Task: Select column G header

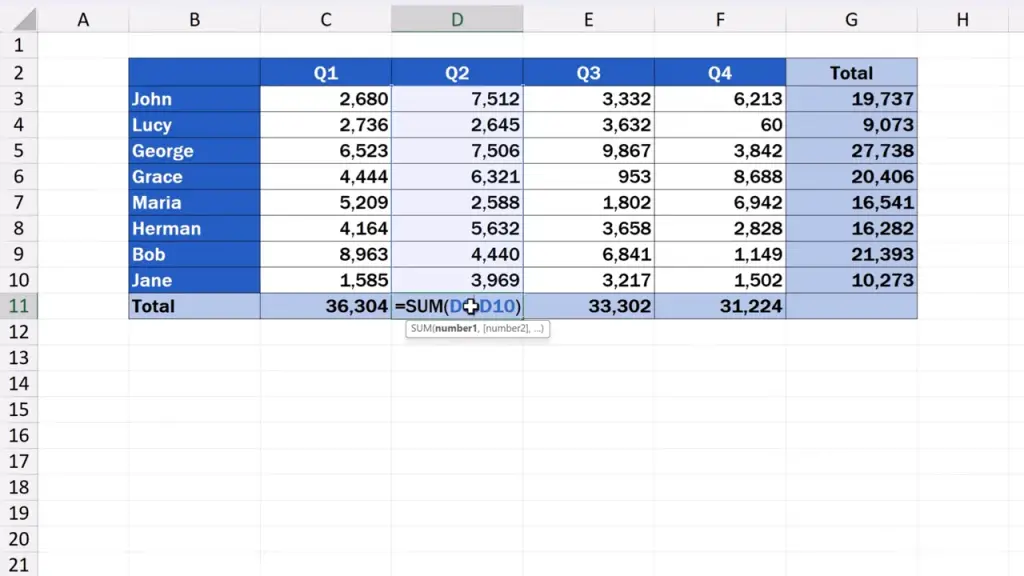Action: click(851, 19)
